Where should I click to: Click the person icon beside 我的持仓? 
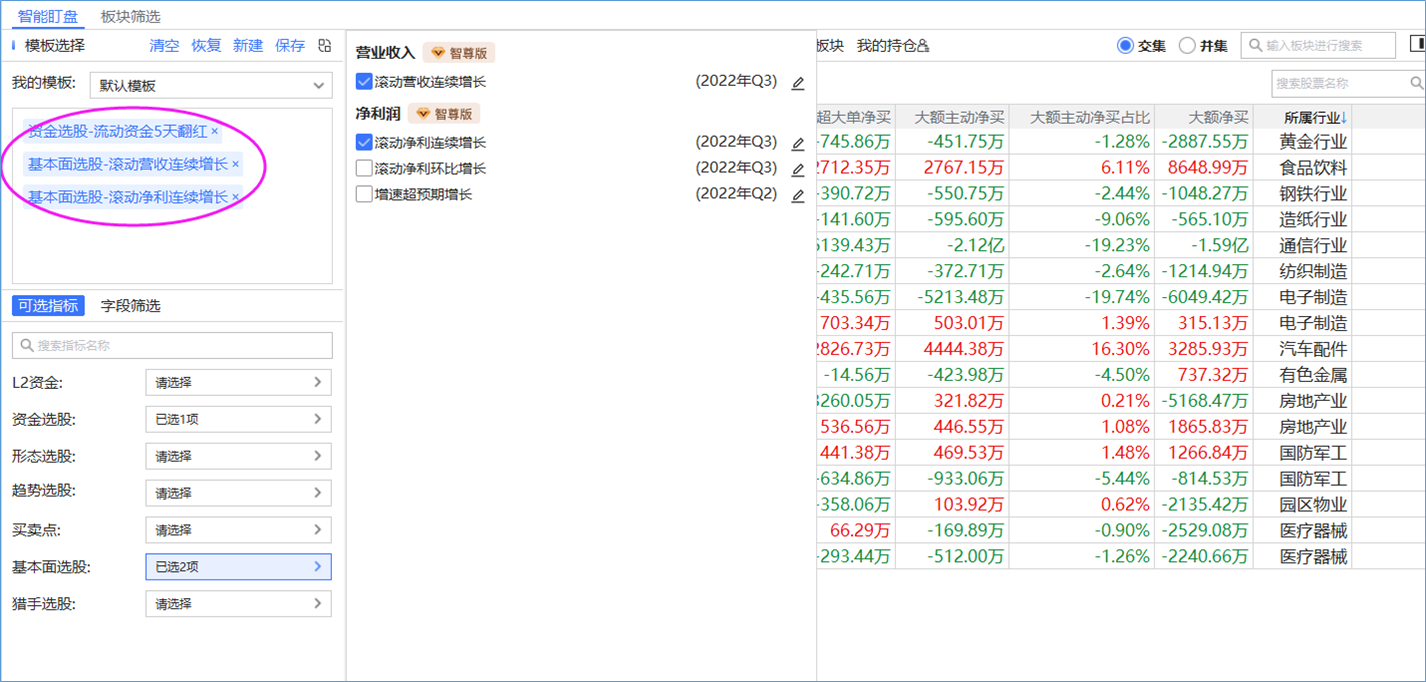pos(923,45)
